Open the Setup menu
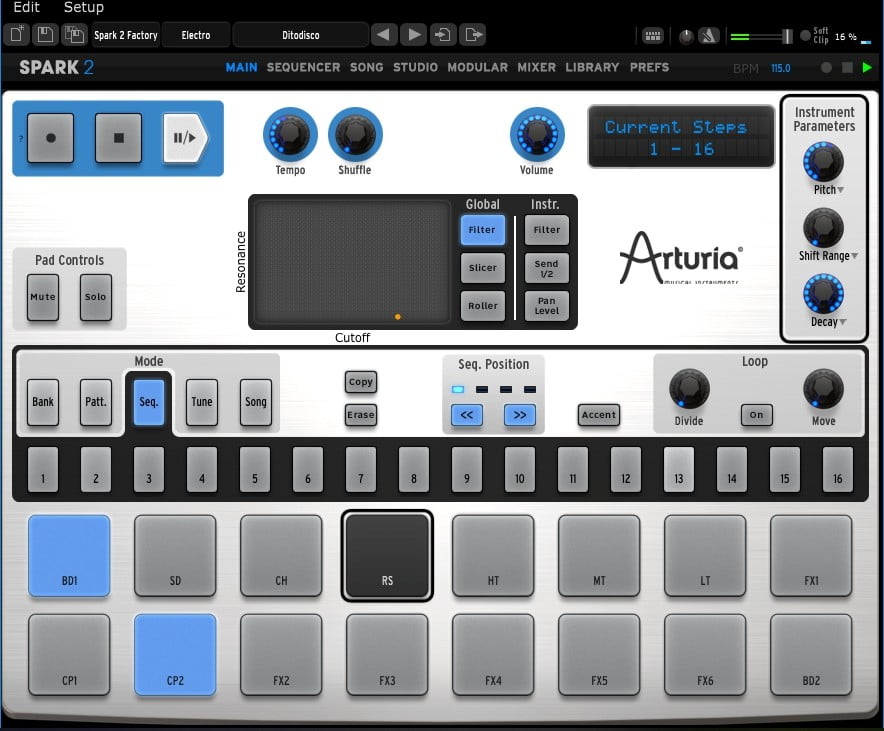 83,7
